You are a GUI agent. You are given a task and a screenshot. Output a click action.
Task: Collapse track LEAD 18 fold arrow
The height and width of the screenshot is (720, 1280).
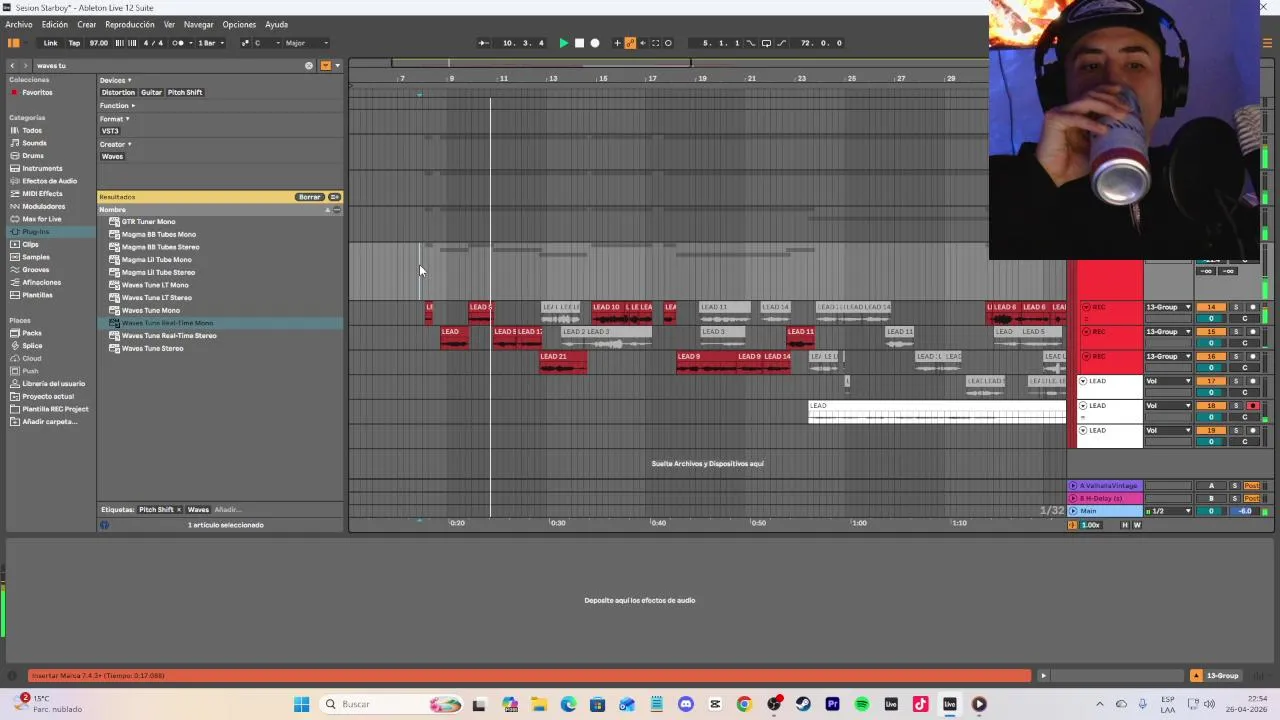coord(1083,406)
